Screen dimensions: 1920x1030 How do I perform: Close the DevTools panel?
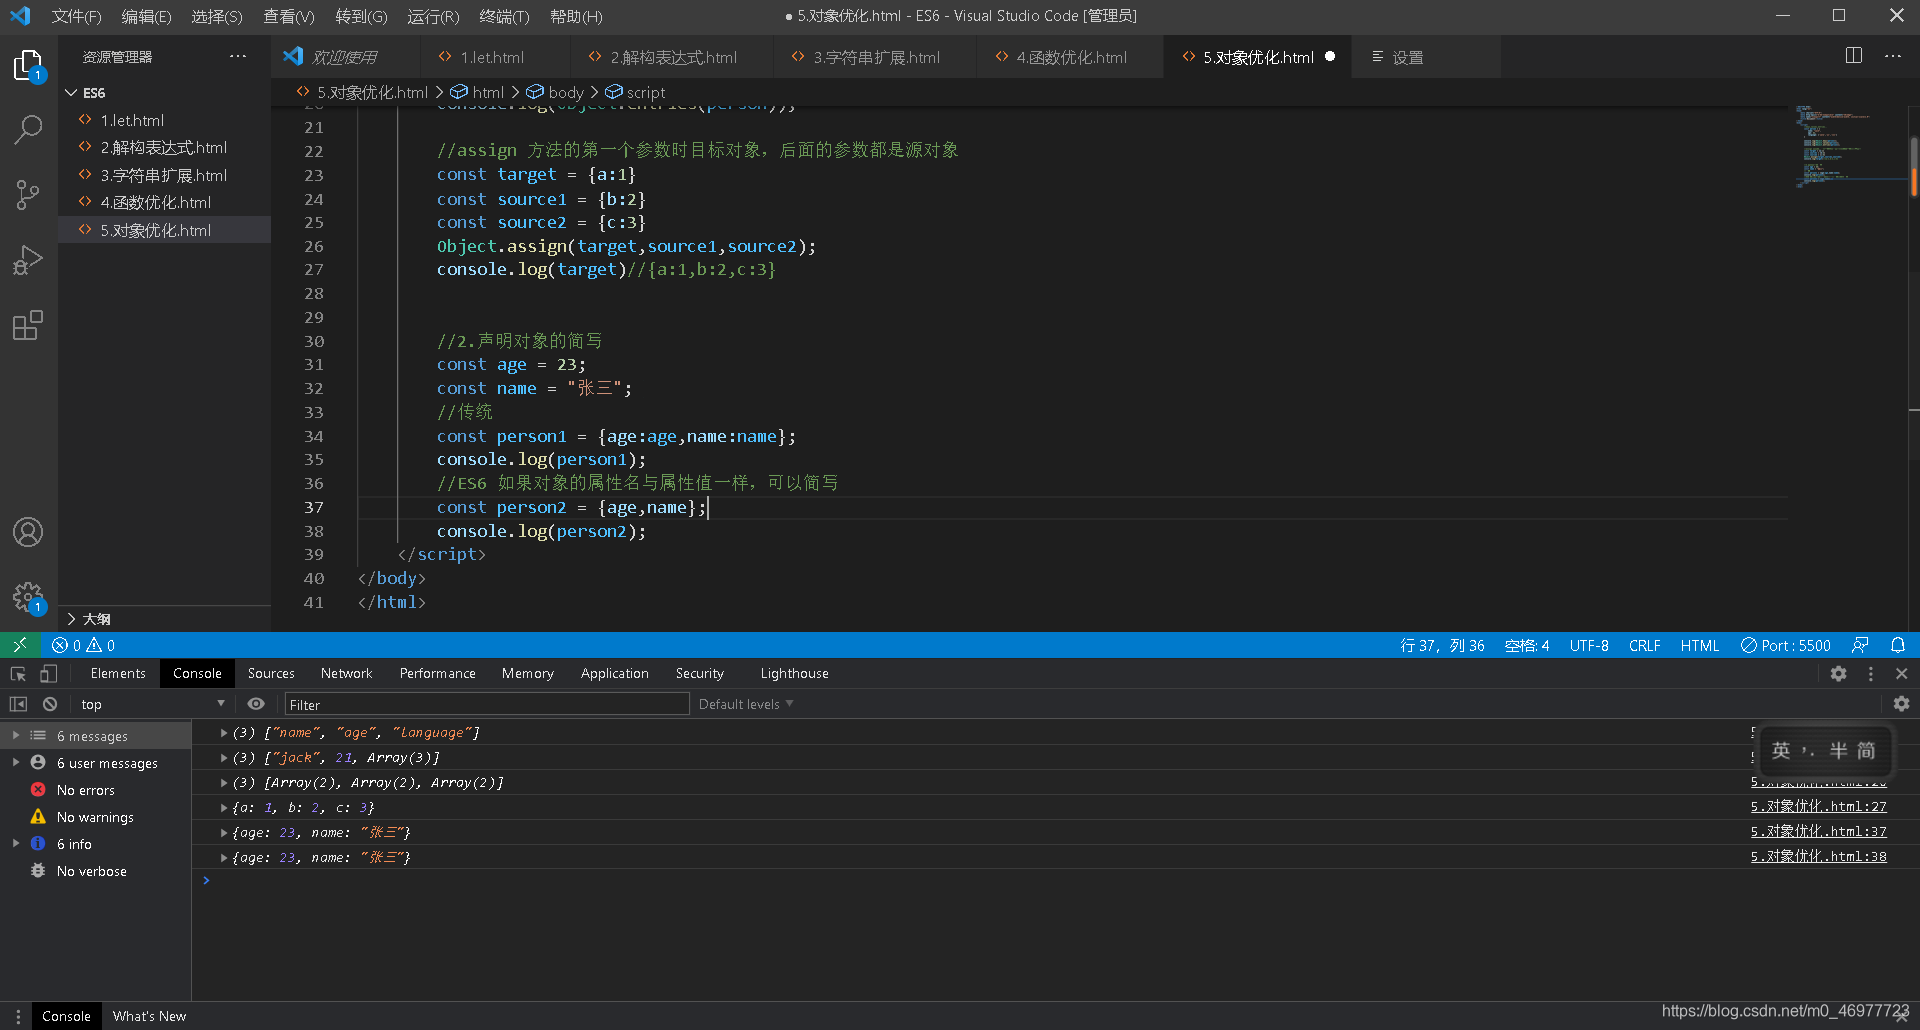1902,674
